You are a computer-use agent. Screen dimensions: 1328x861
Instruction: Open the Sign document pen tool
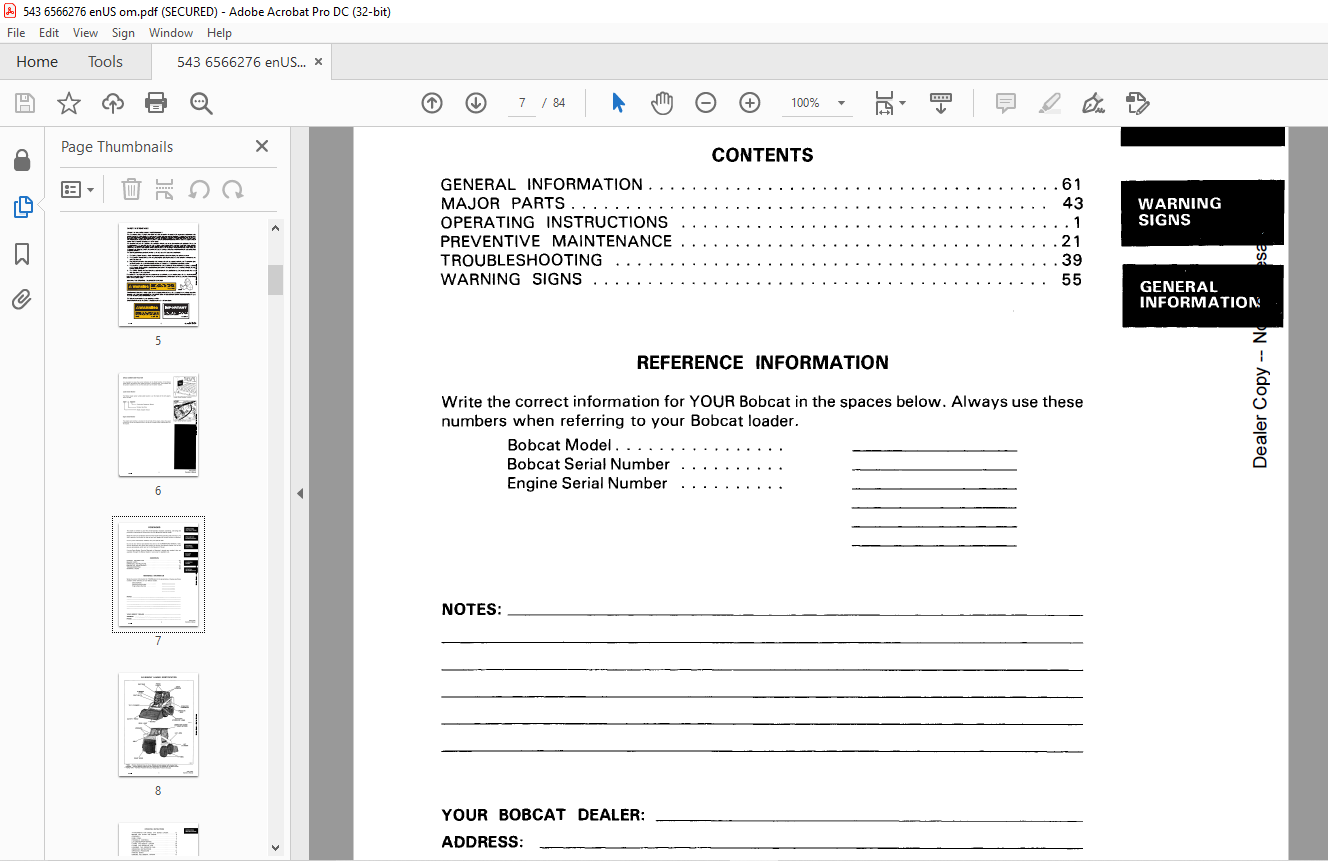(1094, 103)
